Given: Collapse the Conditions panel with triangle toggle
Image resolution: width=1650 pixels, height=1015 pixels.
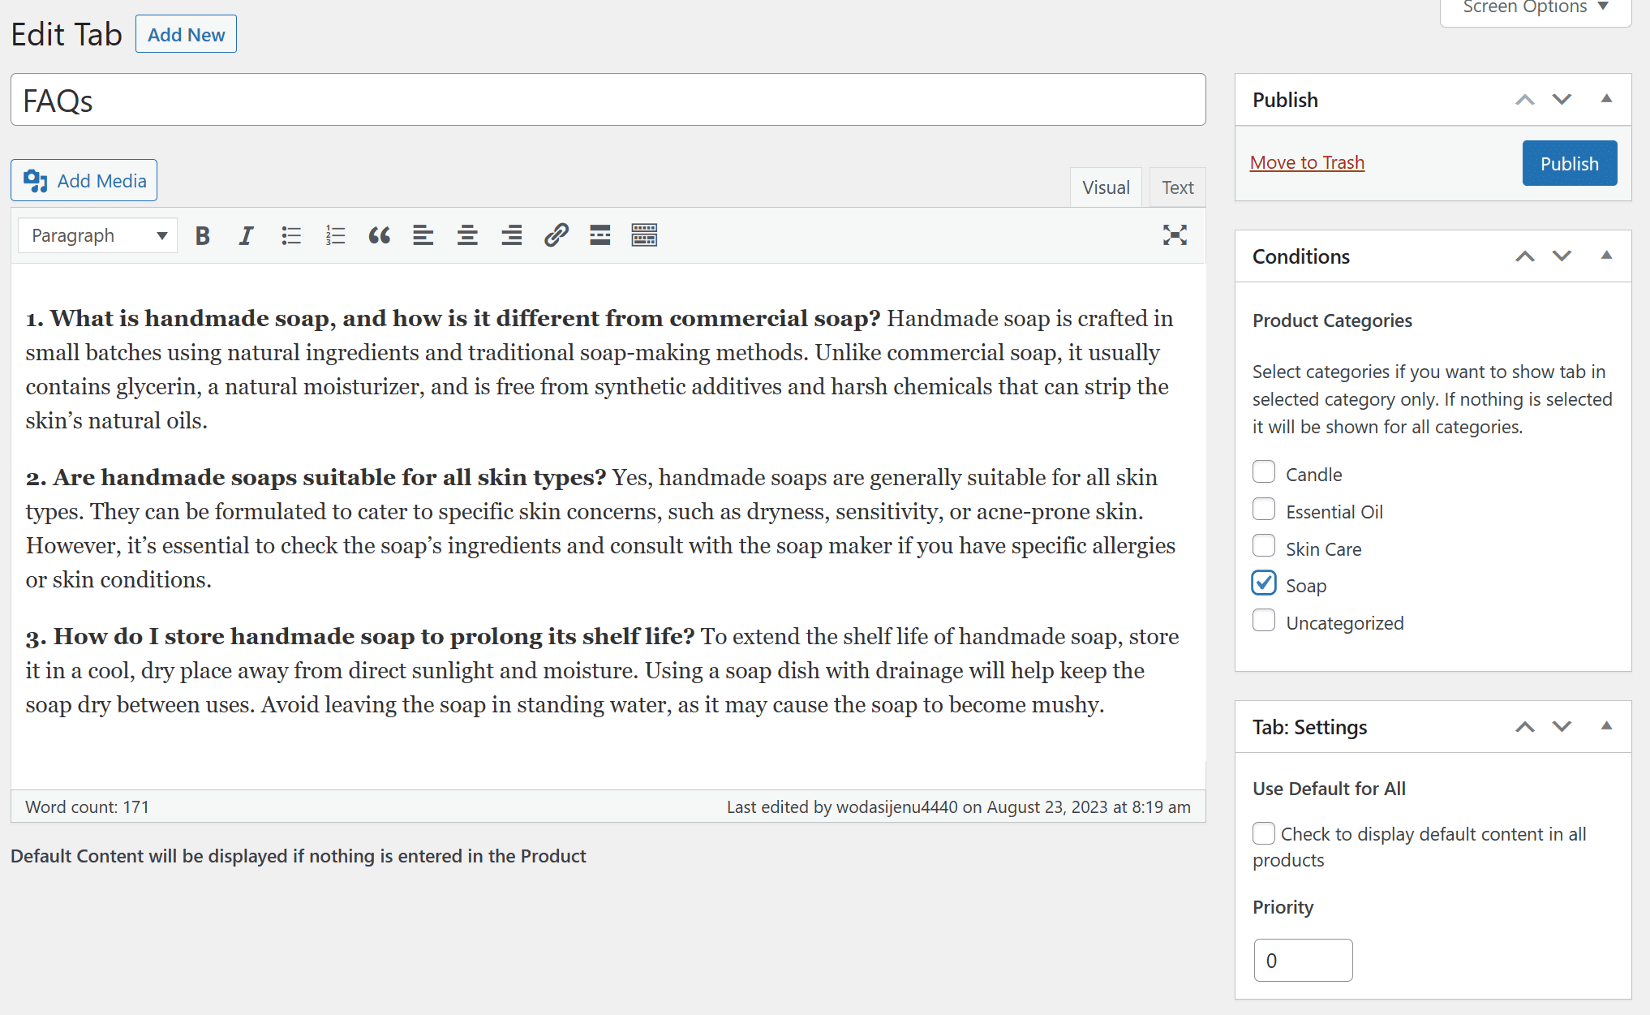Looking at the screenshot, I should pos(1606,256).
